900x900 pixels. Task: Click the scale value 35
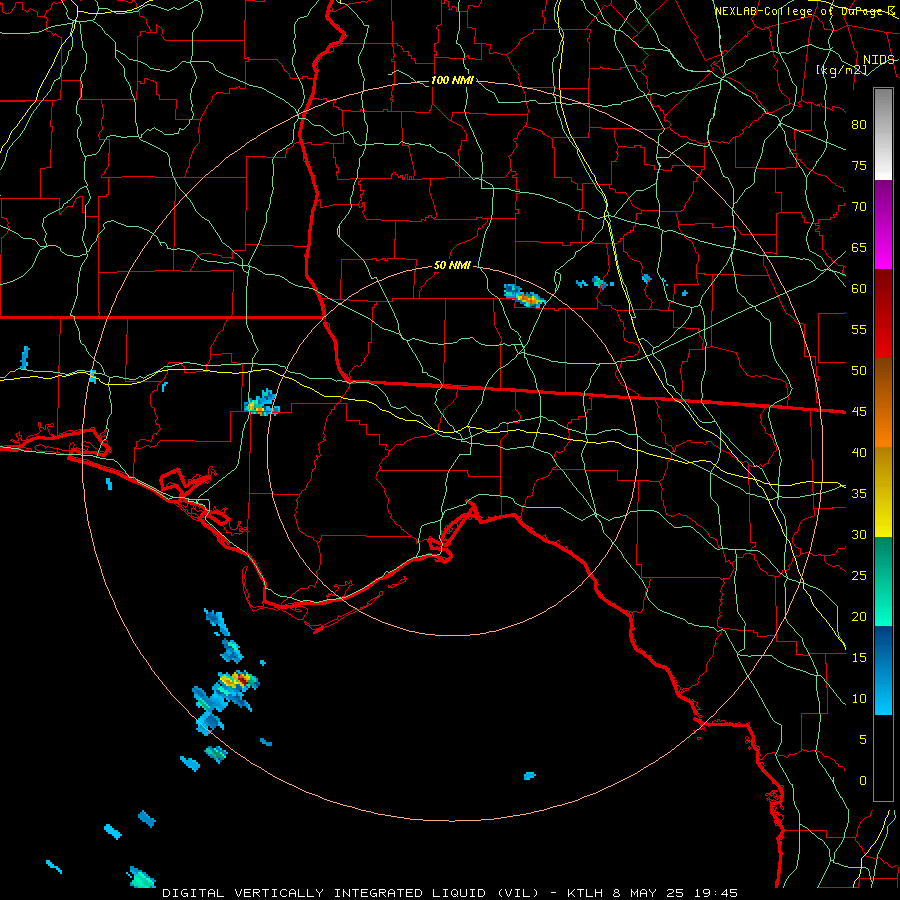859,494
